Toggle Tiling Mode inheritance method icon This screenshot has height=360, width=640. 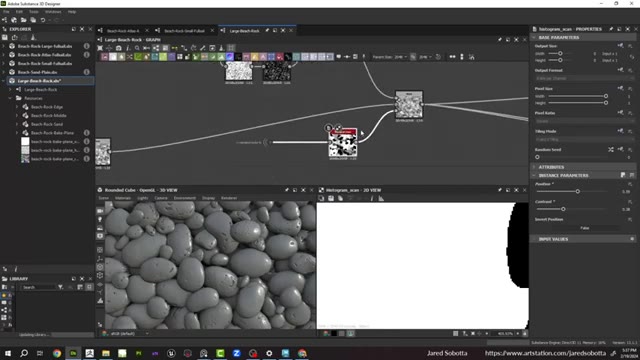620,131
